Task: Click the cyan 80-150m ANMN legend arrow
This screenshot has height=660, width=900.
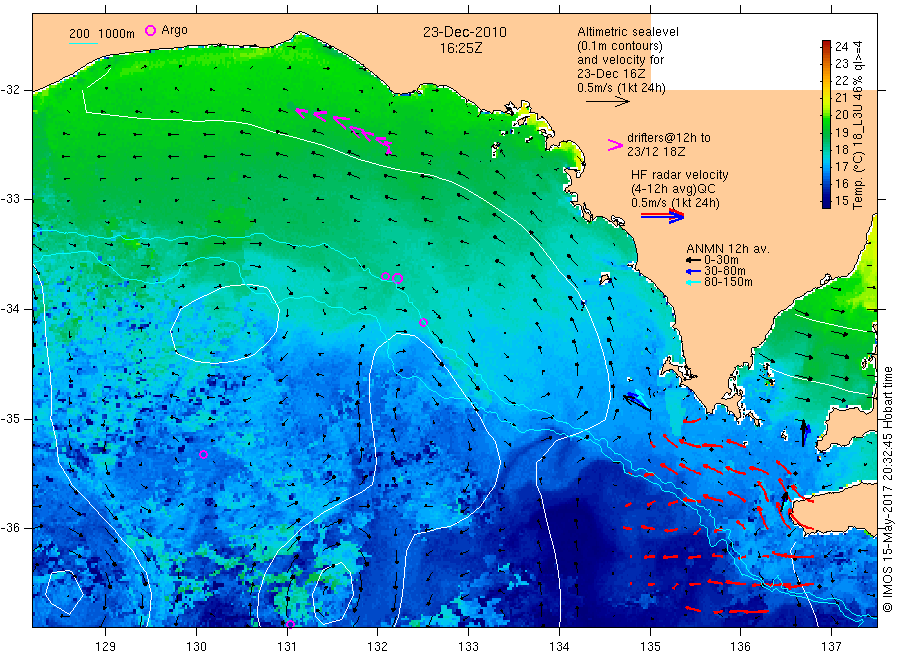Action: [693, 282]
